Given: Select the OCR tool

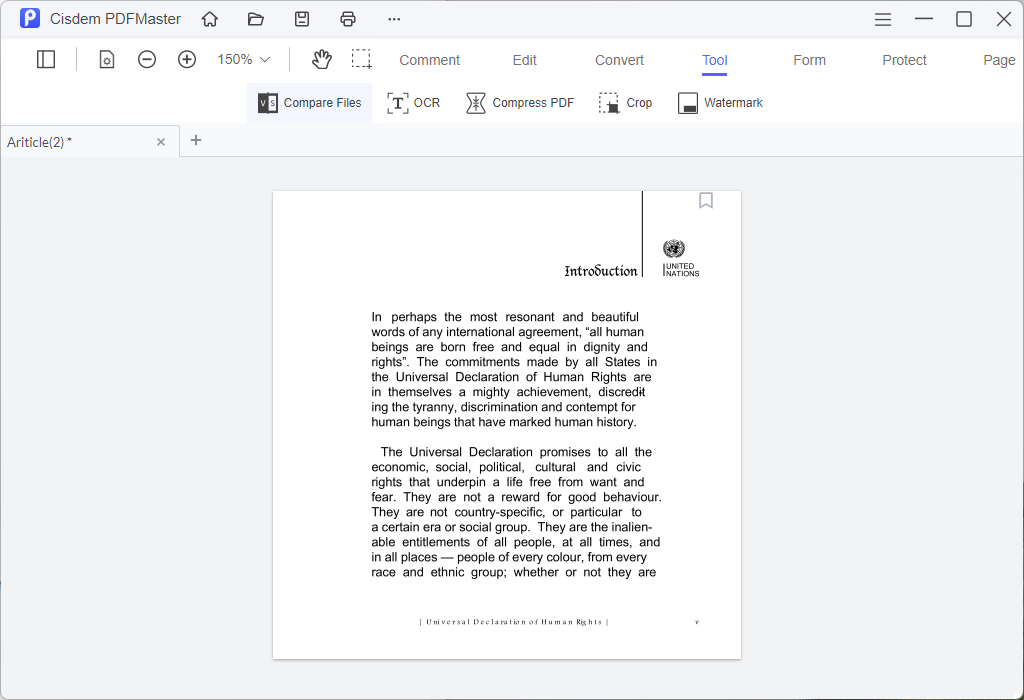Looking at the screenshot, I should point(414,103).
